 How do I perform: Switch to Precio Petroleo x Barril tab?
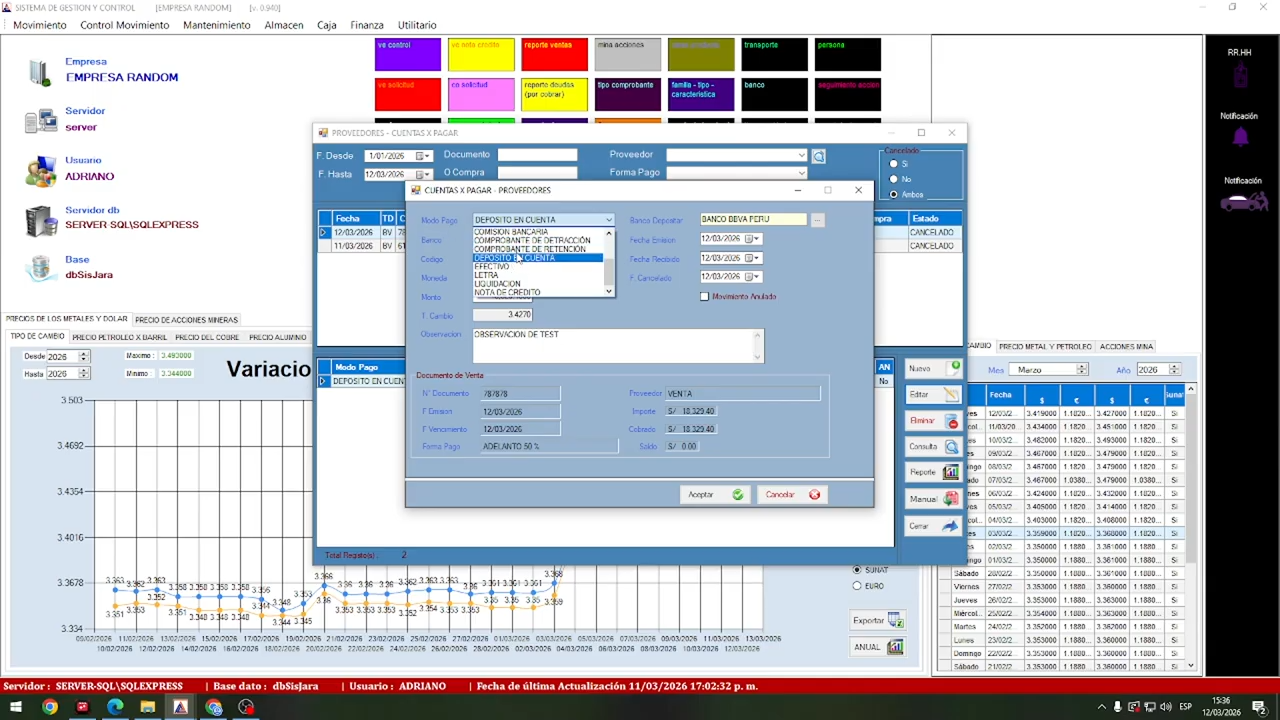pos(119,337)
